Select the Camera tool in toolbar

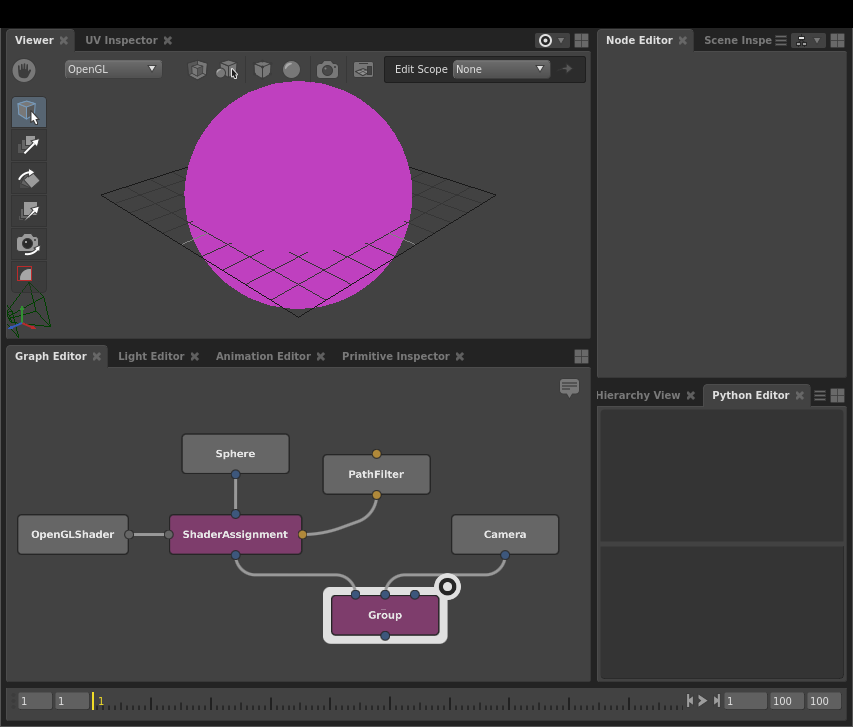[28, 244]
